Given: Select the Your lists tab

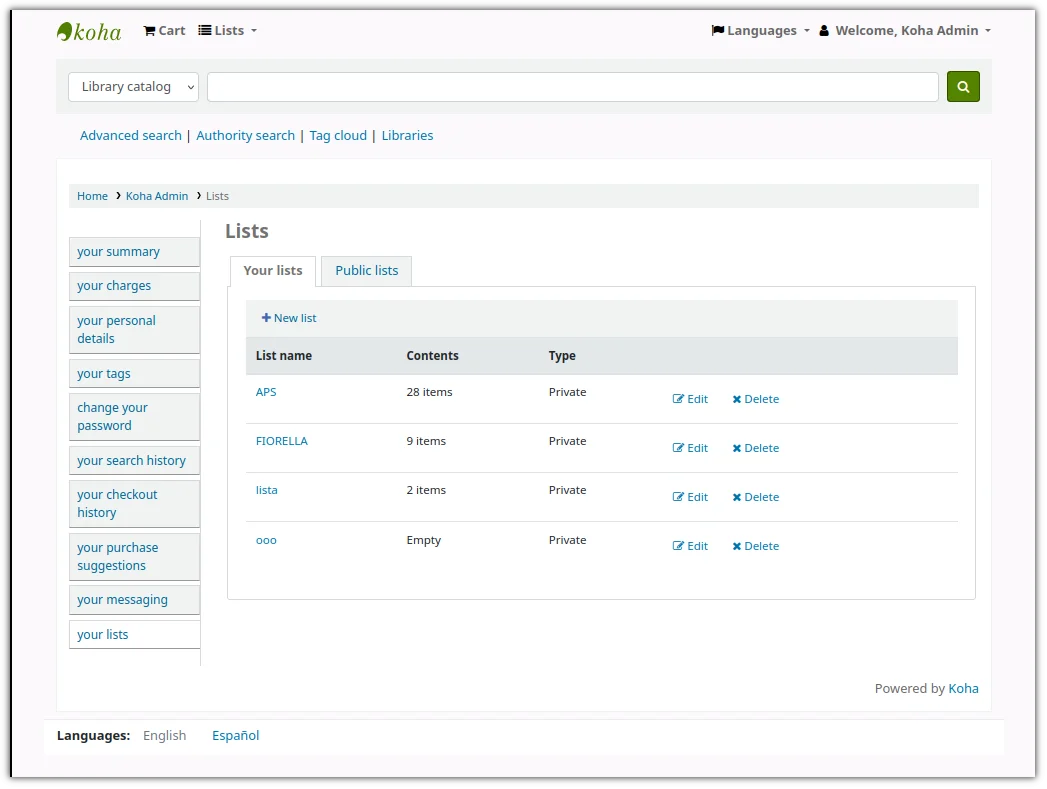Looking at the screenshot, I should tap(272, 271).
